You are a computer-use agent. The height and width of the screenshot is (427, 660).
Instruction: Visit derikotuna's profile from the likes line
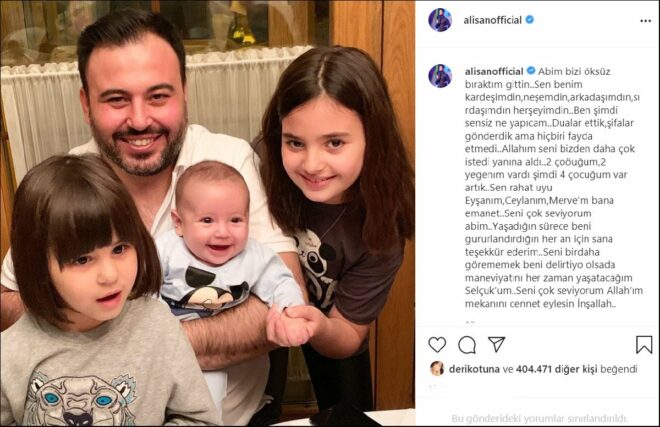[474, 369]
